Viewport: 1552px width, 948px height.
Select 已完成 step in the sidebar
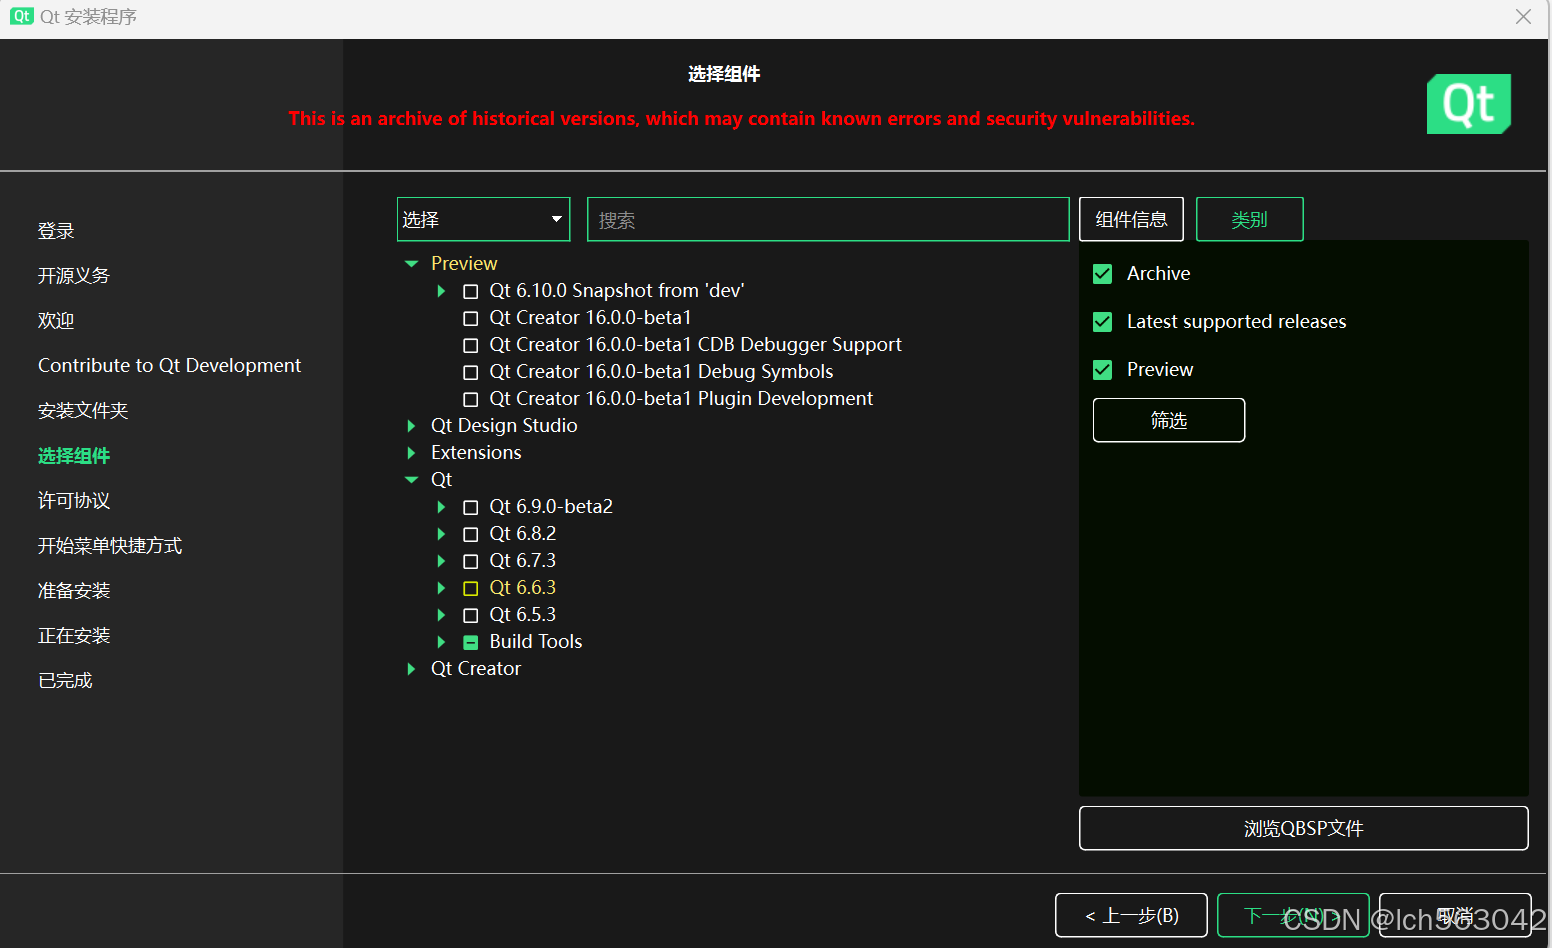tap(65, 681)
